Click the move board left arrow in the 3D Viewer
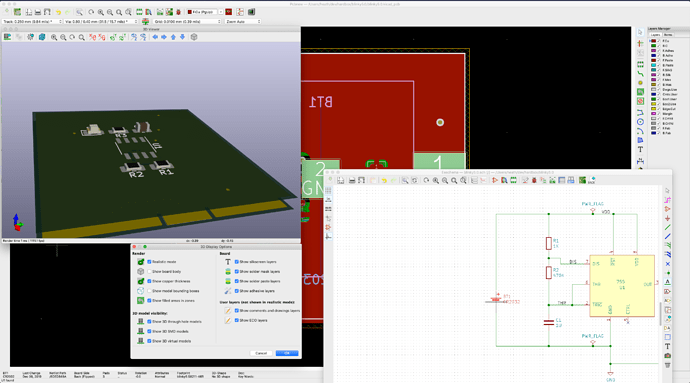The image size is (690, 383). 155,37
